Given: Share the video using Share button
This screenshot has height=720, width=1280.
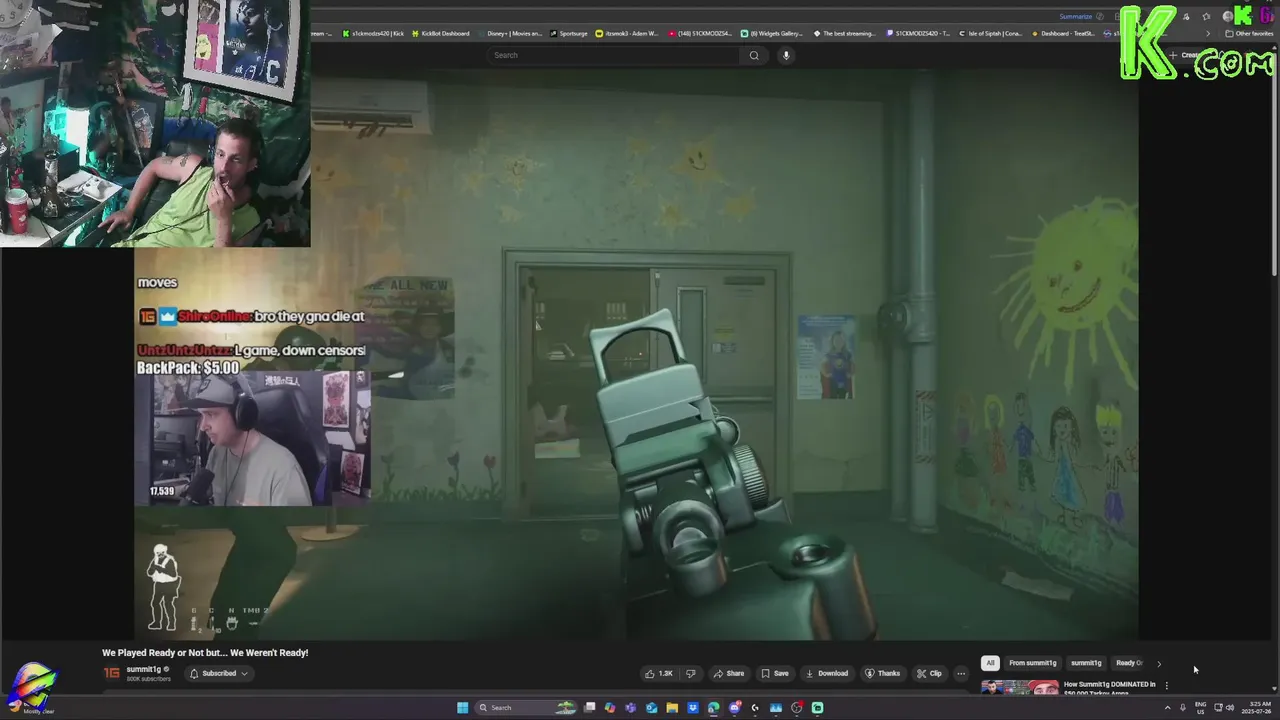Looking at the screenshot, I should pos(728,673).
